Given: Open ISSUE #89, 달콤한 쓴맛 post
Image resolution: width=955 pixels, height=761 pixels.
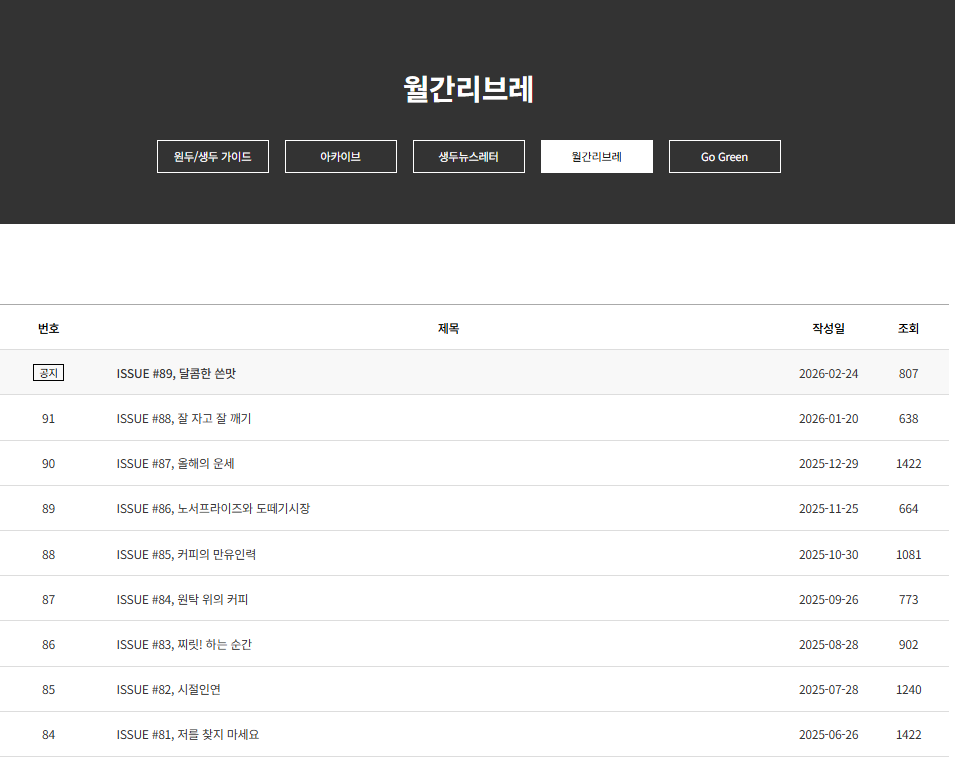Looking at the screenshot, I should click(x=176, y=373).
